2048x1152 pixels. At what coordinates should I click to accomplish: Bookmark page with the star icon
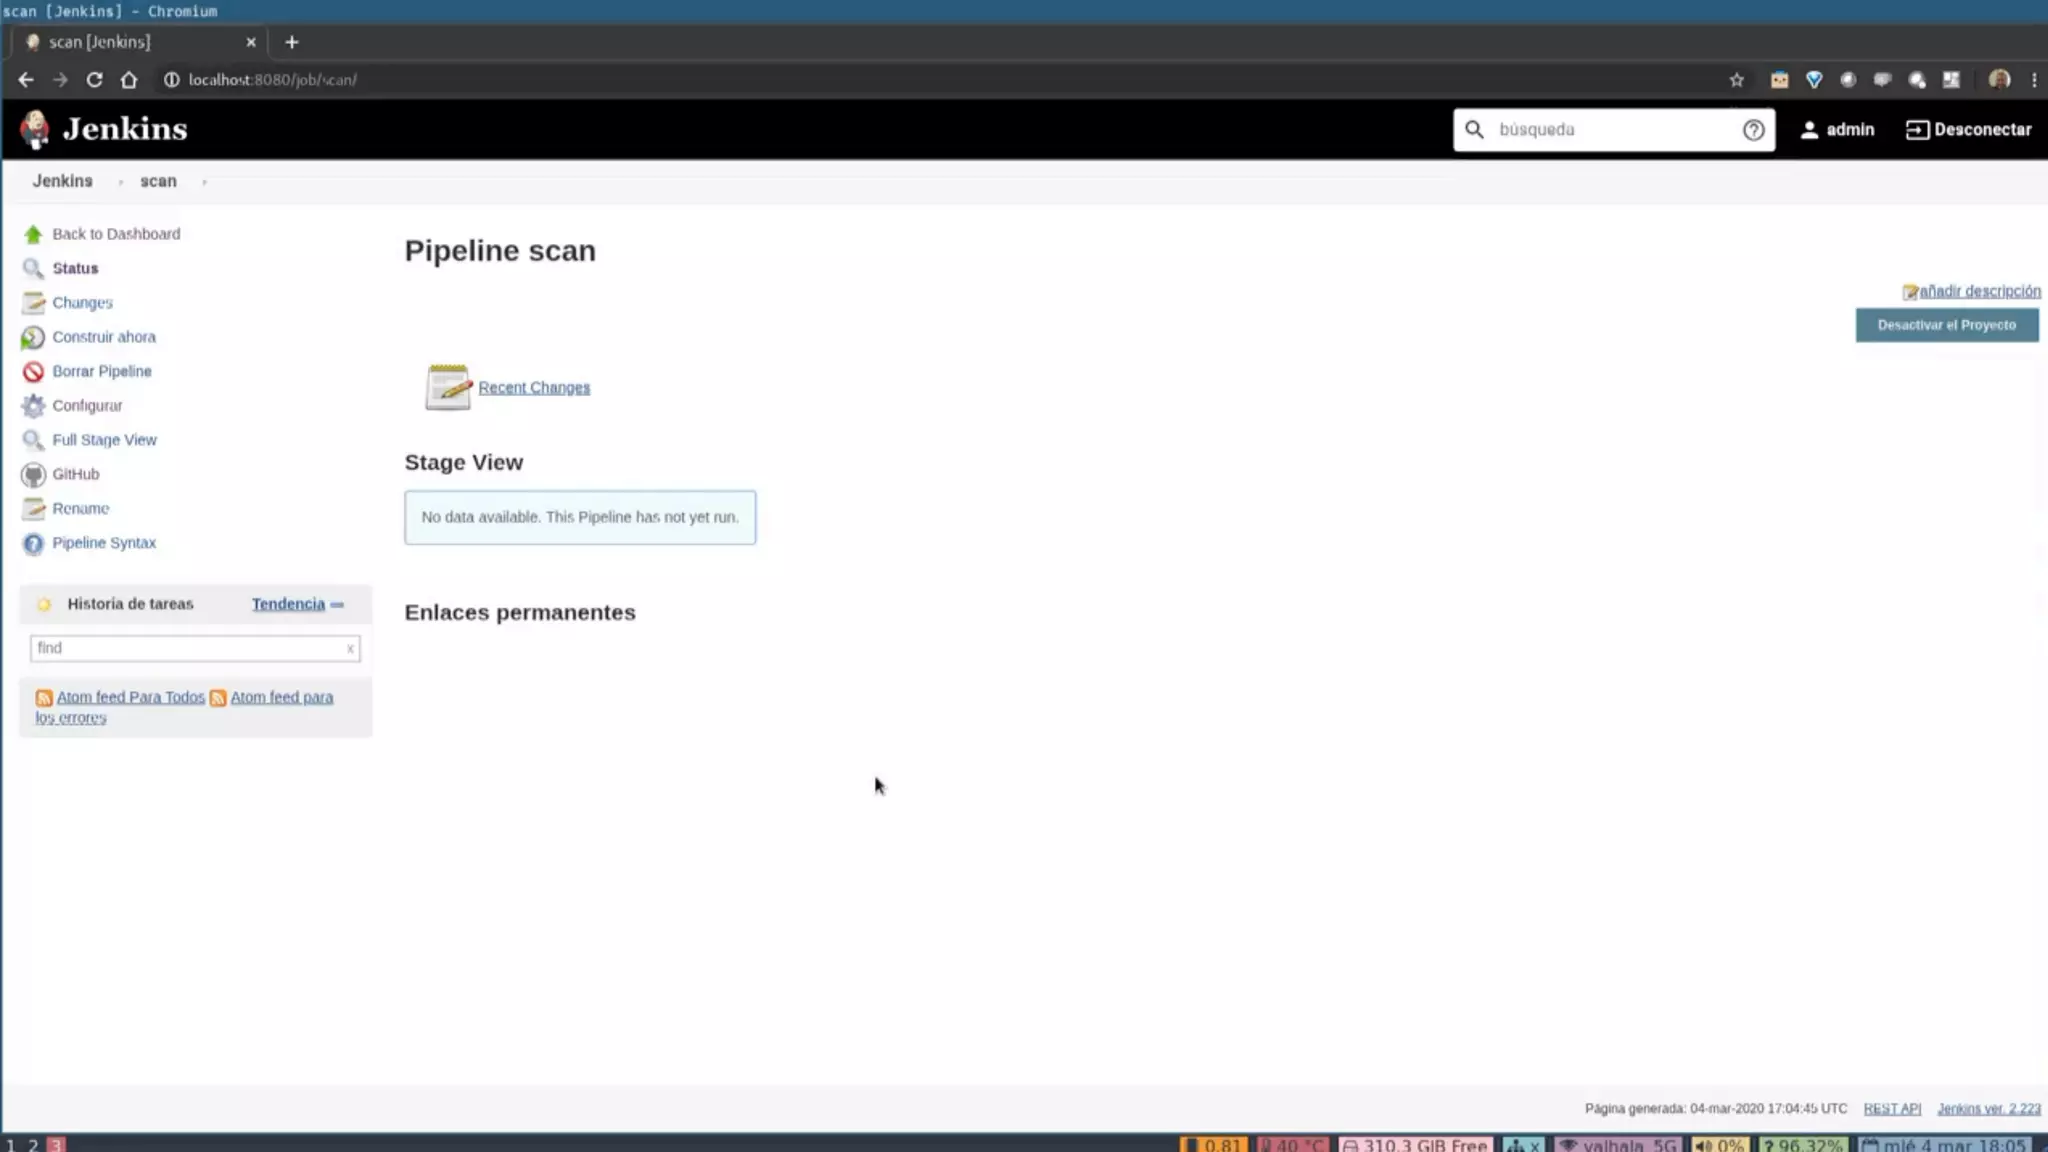coord(1736,80)
